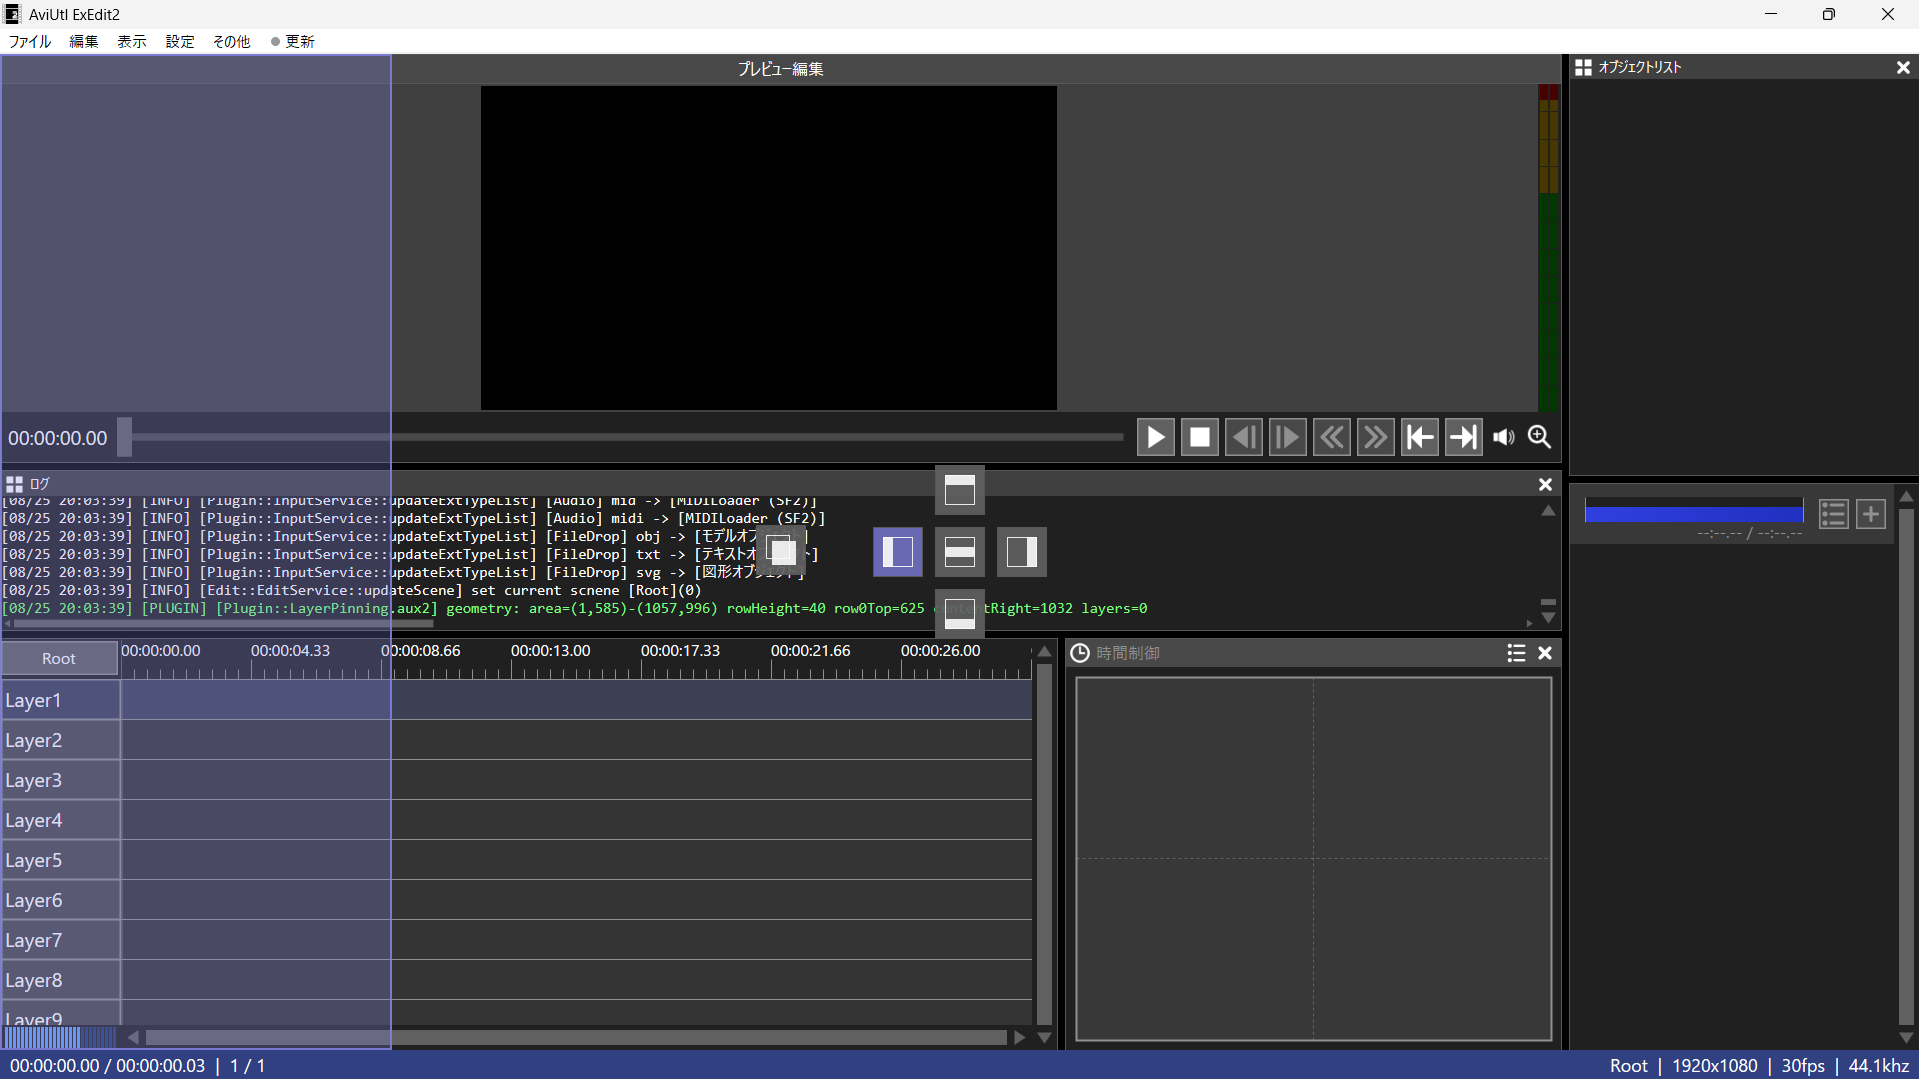Click the double-left rewind icon

(x=1331, y=438)
